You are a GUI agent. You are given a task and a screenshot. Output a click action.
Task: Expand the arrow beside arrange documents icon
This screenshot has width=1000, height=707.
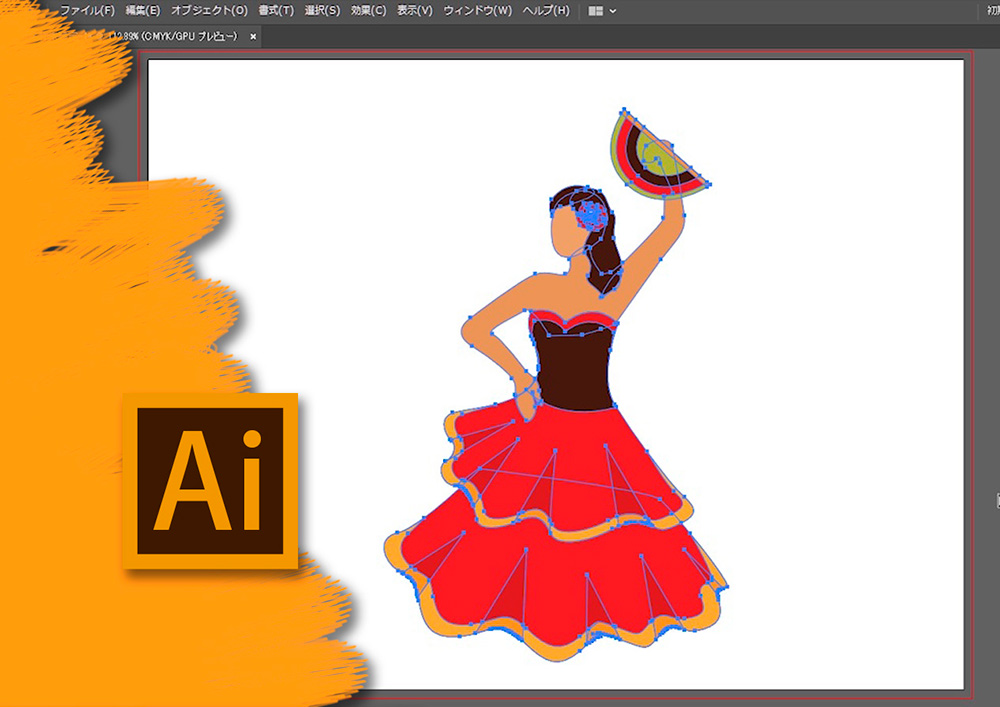click(613, 11)
